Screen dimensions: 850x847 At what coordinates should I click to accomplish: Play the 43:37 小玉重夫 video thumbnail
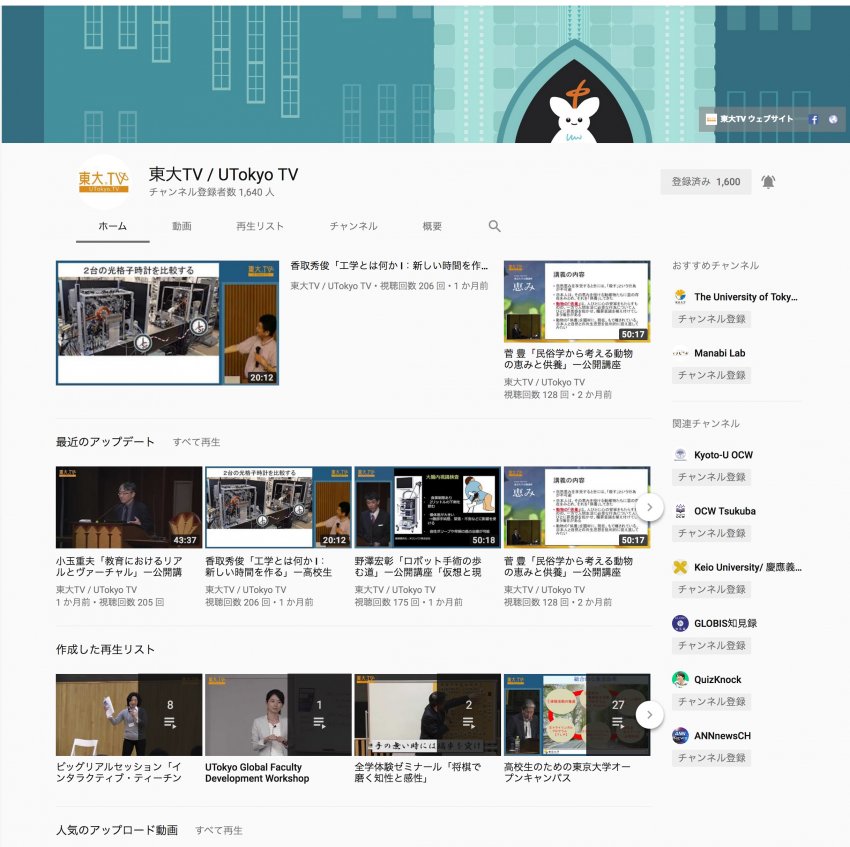129,507
